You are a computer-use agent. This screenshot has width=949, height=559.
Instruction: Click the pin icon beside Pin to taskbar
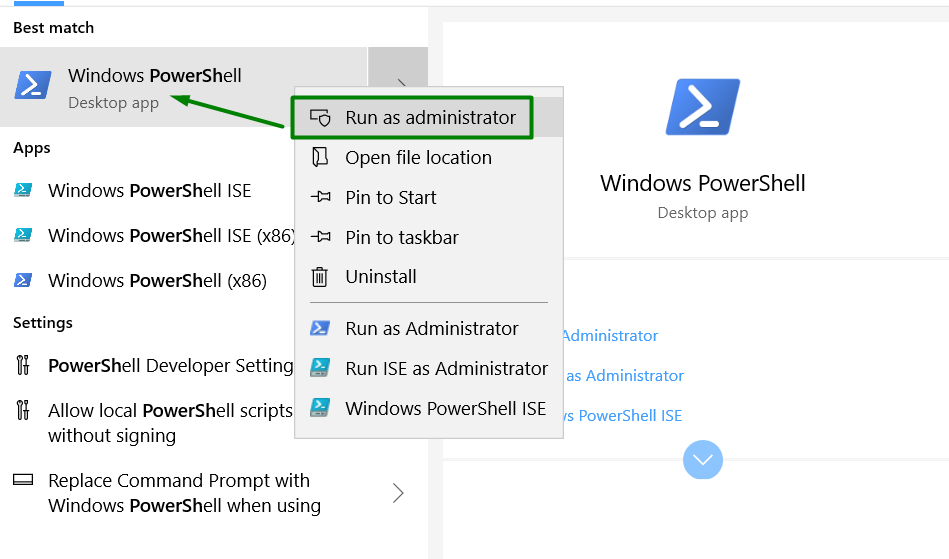click(320, 237)
